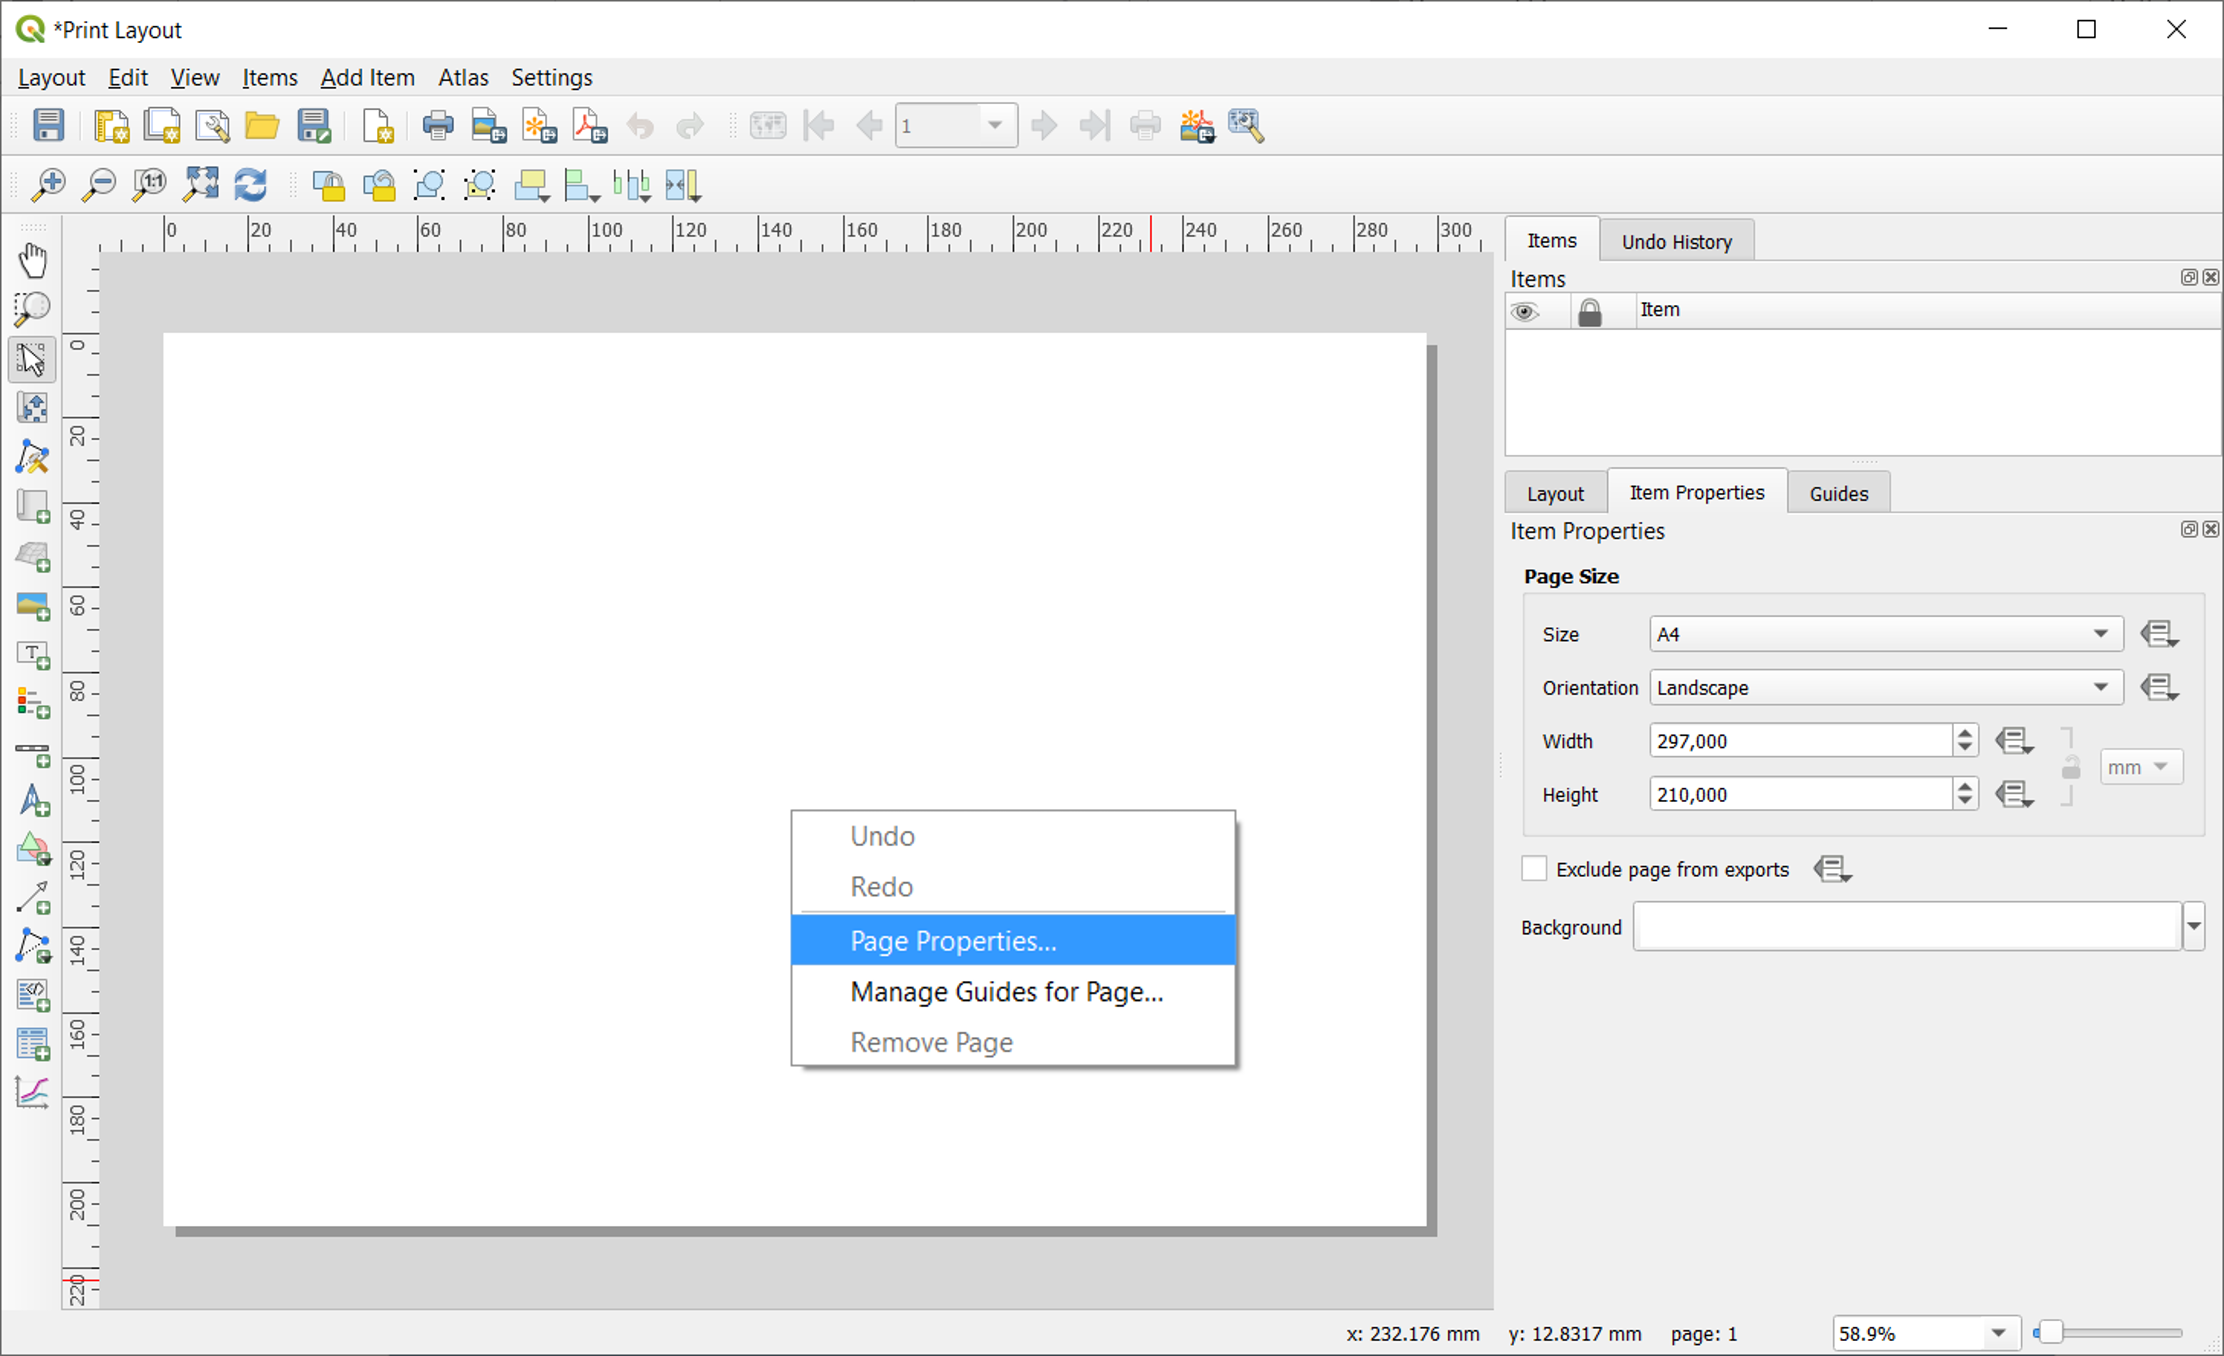Image resolution: width=2224 pixels, height=1356 pixels.
Task: Export layout as PDF
Action: coord(590,125)
